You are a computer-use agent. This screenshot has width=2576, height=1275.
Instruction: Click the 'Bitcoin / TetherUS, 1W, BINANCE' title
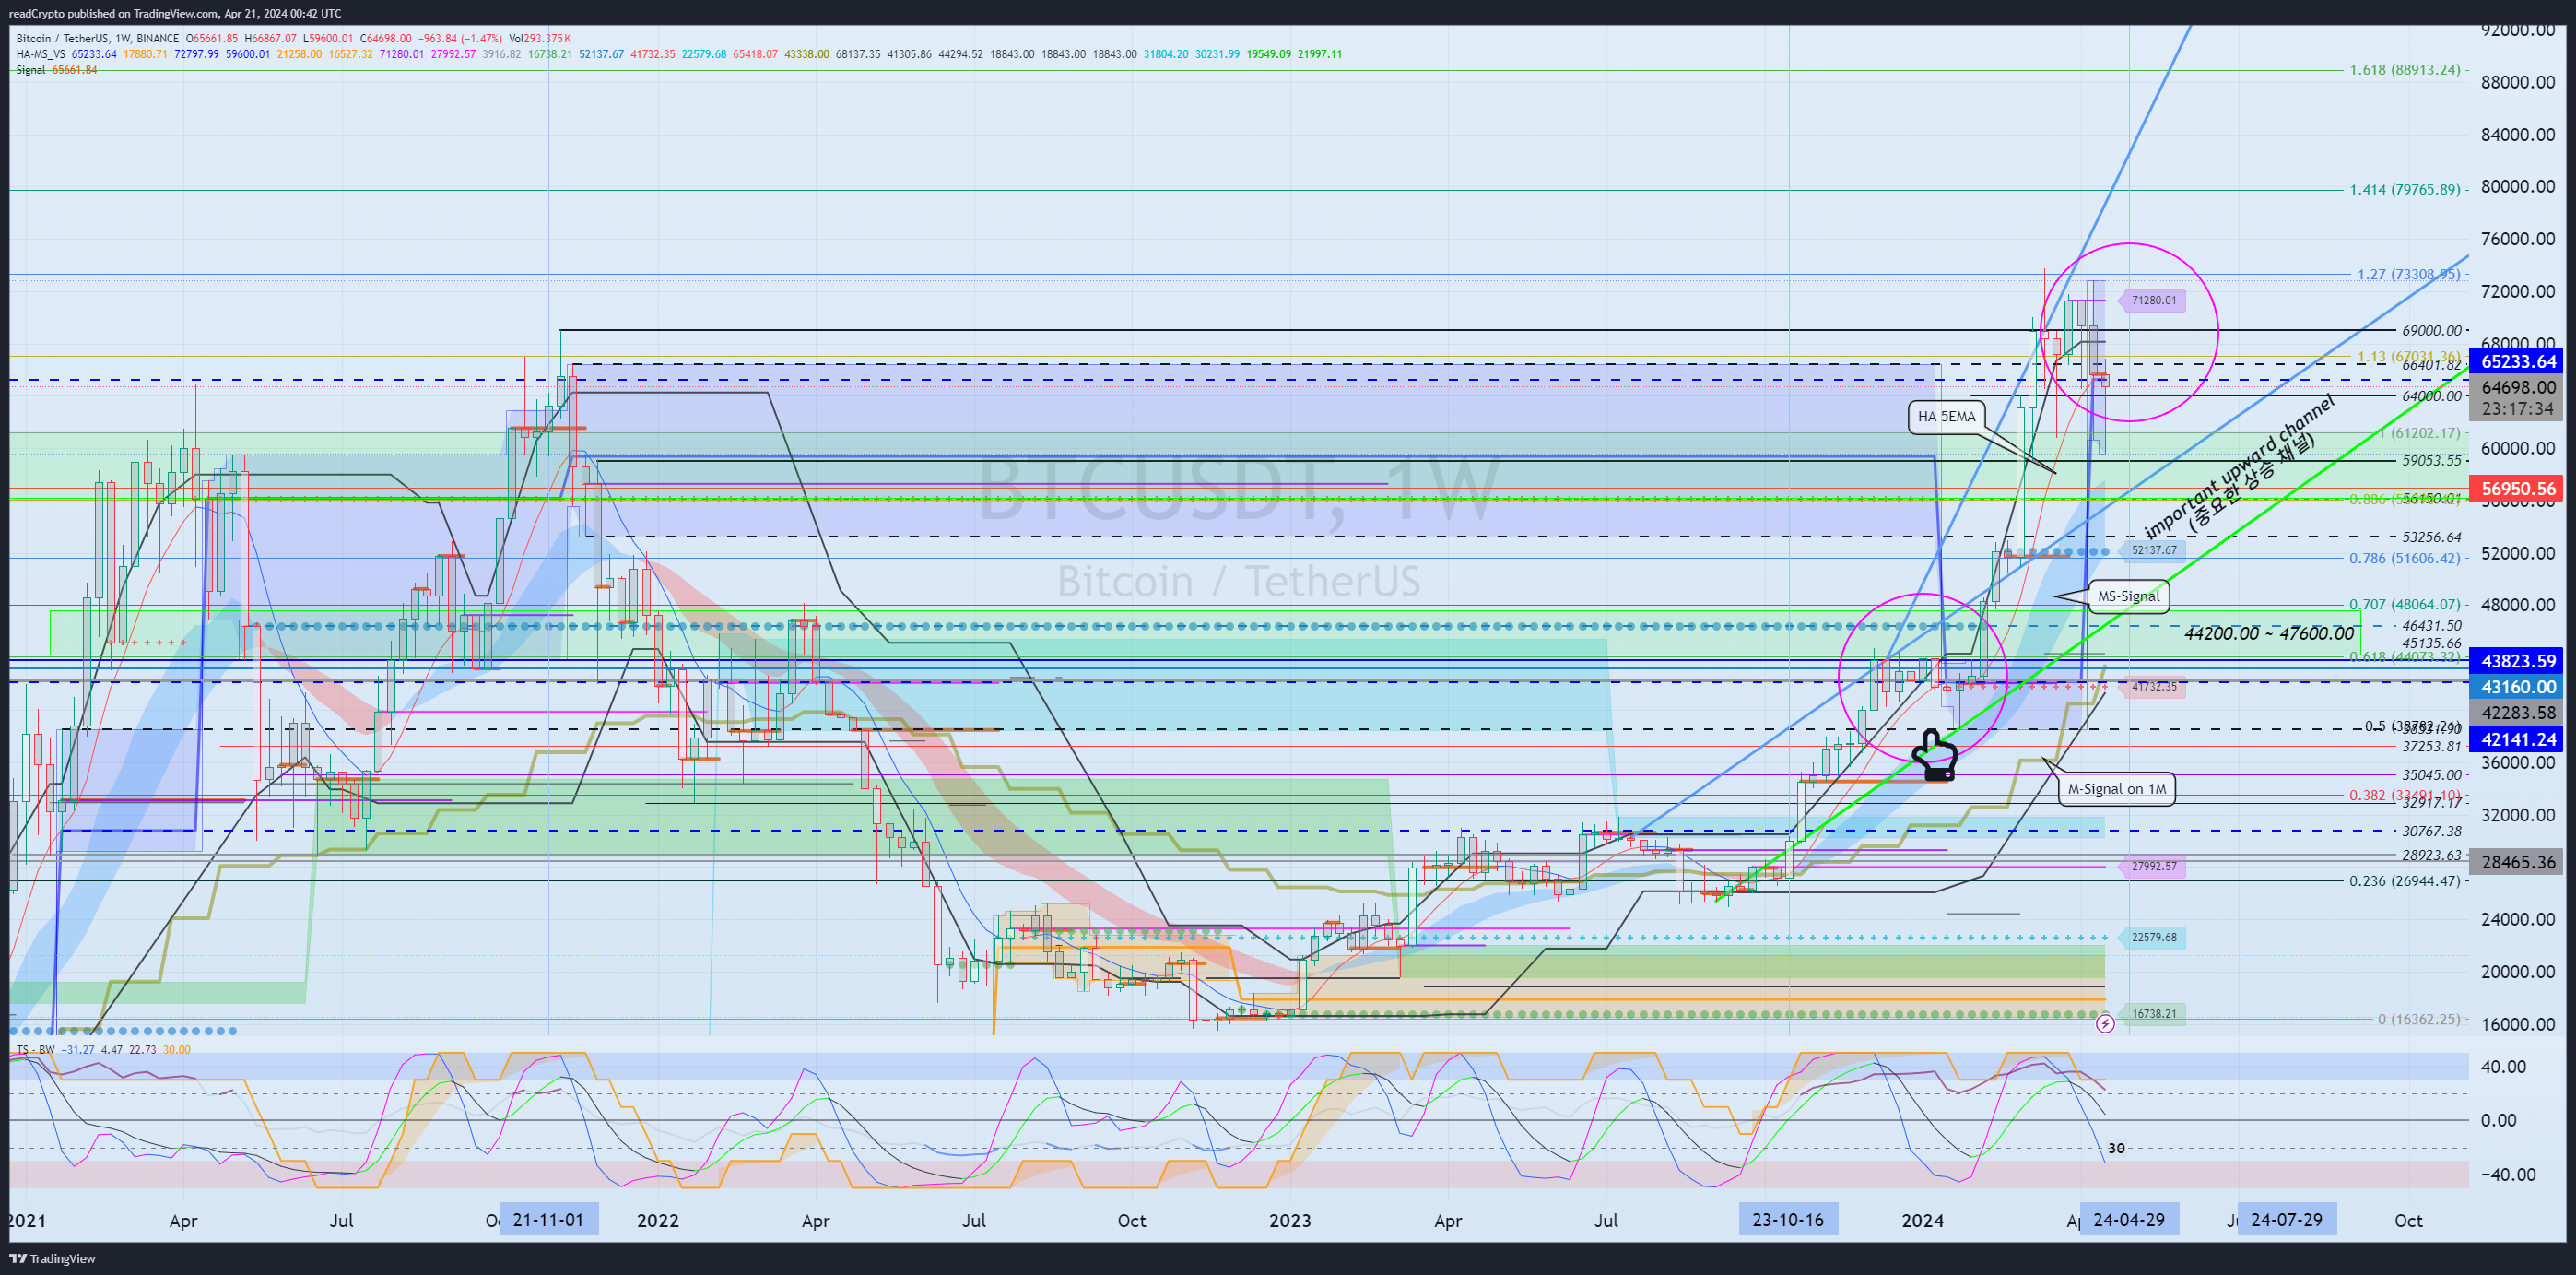point(98,39)
